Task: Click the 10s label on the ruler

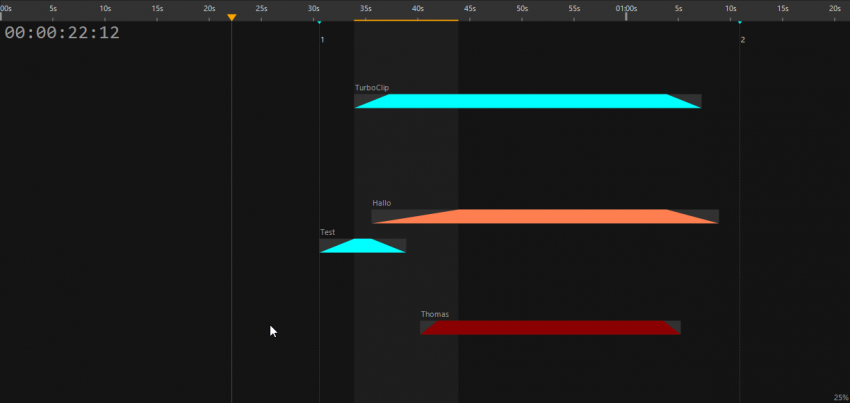Action: pyautogui.click(x=105, y=8)
